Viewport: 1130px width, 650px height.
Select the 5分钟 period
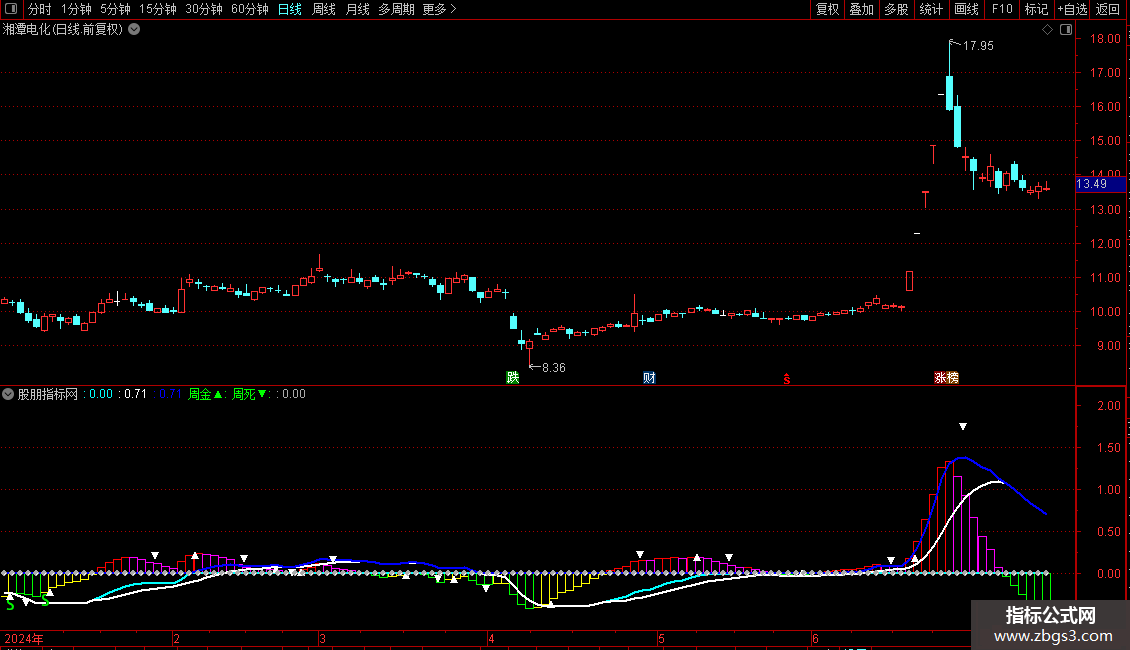click(115, 9)
